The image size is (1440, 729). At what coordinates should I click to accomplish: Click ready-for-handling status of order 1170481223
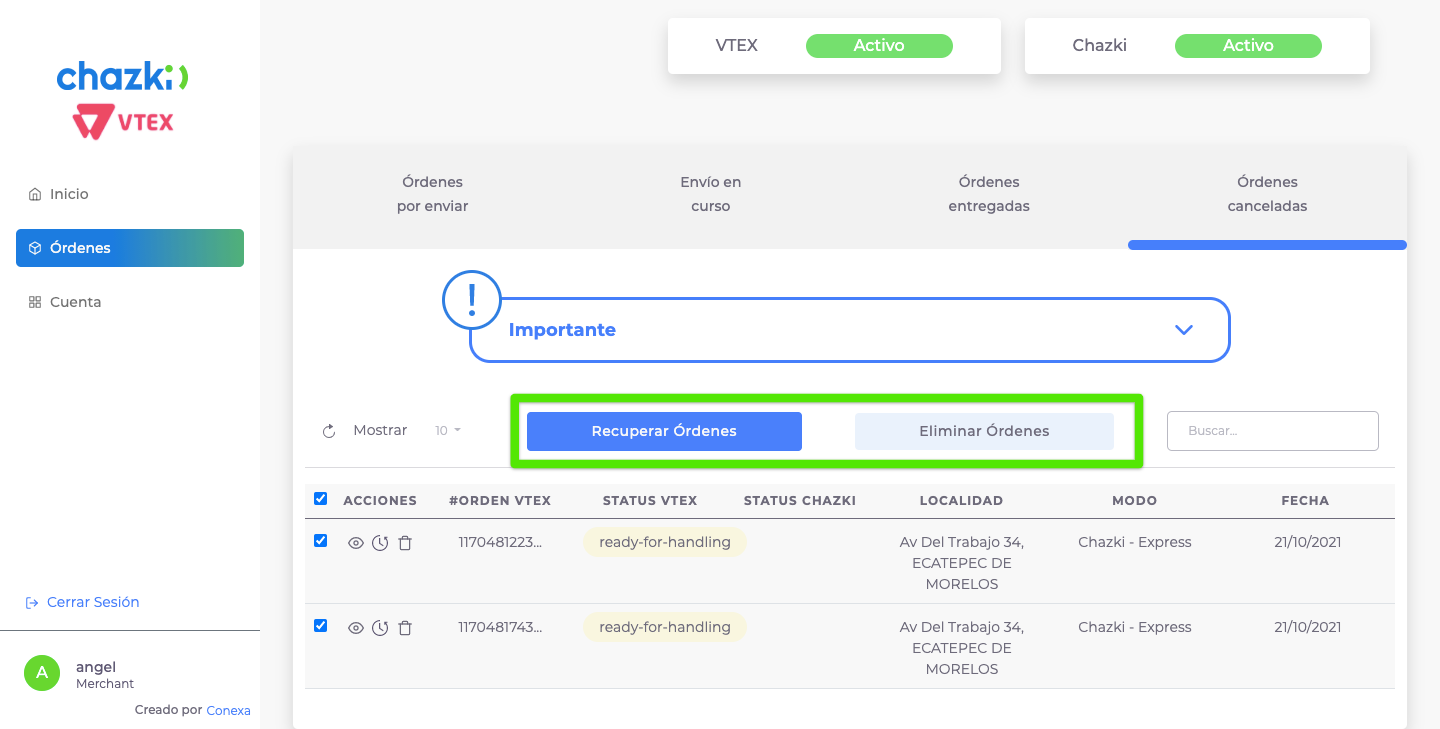(665, 542)
